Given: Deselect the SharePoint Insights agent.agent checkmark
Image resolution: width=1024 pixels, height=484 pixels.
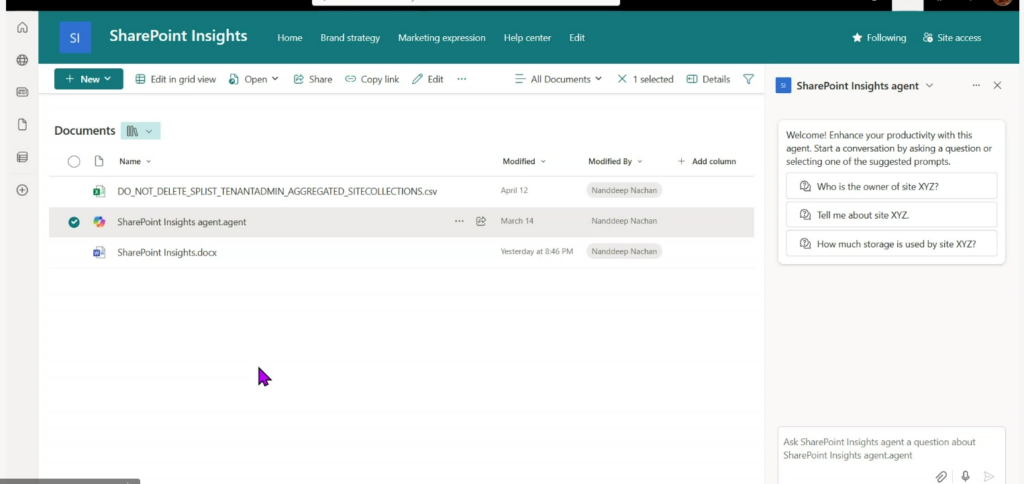Looking at the screenshot, I should (74, 222).
